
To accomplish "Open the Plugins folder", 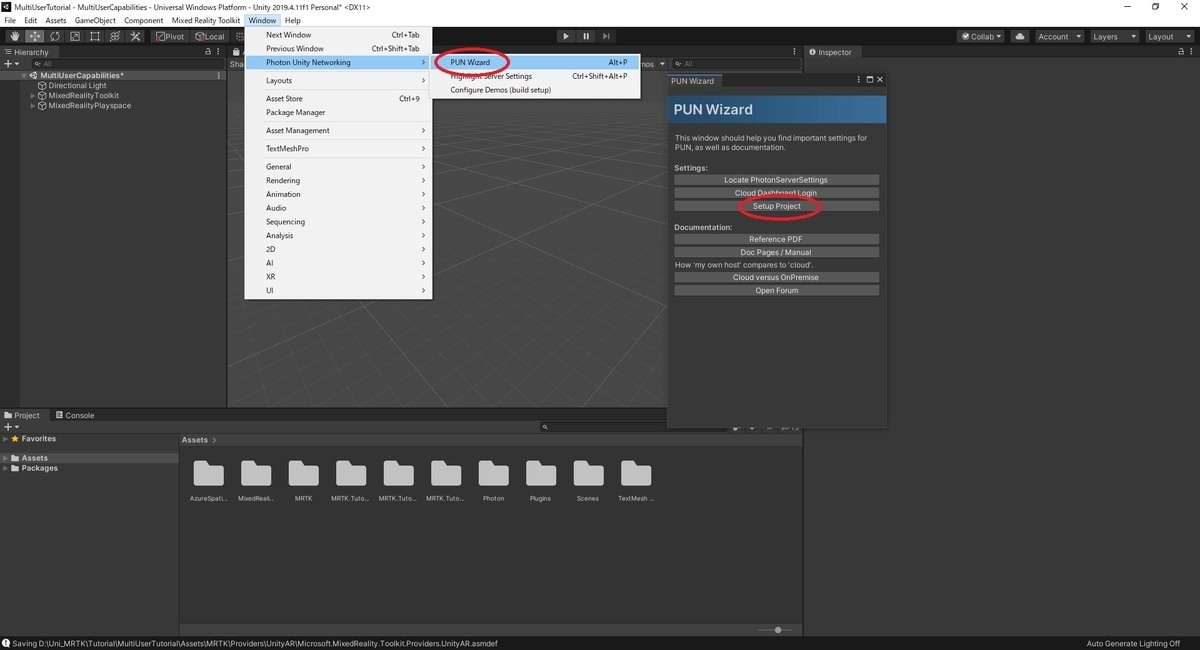I will (x=541, y=480).
